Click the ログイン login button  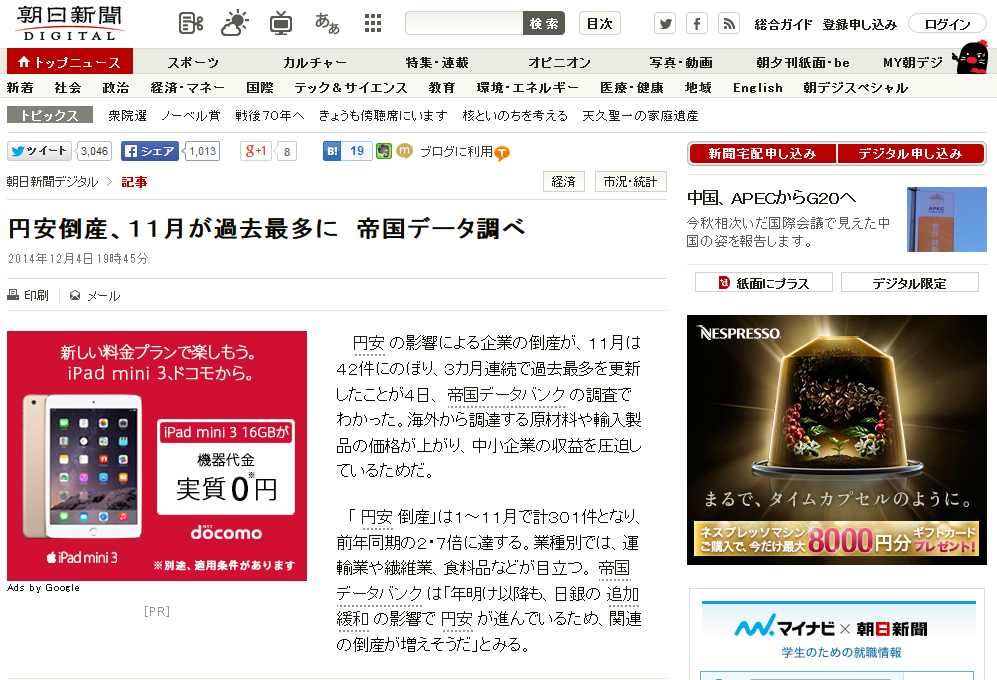click(947, 24)
